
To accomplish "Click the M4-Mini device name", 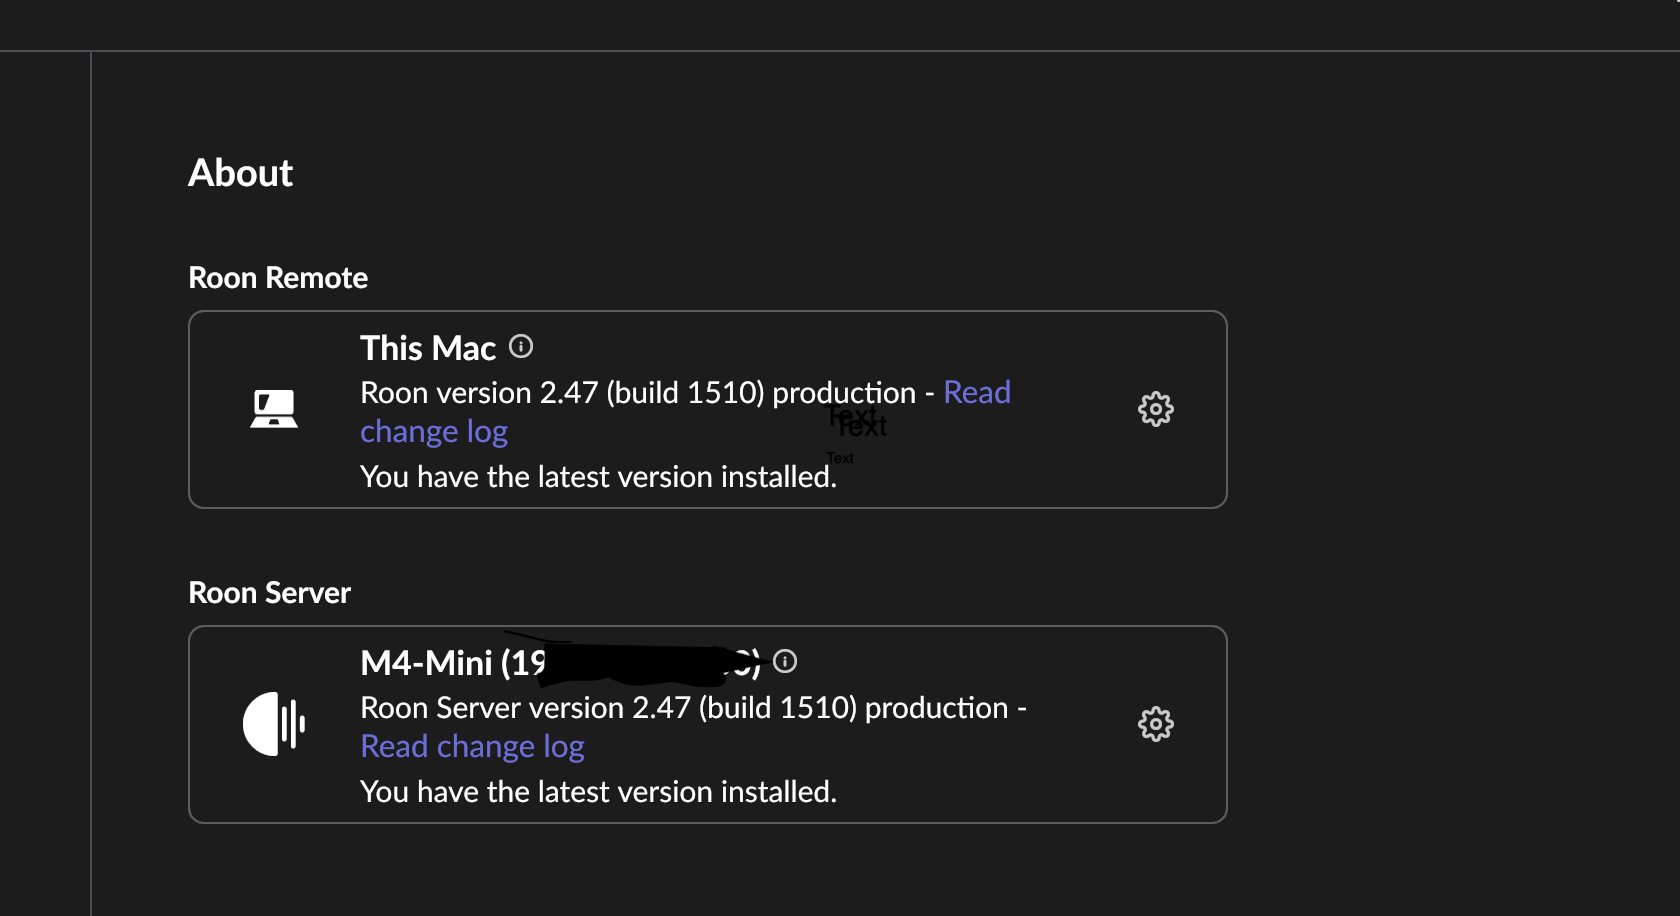I will [x=560, y=663].
